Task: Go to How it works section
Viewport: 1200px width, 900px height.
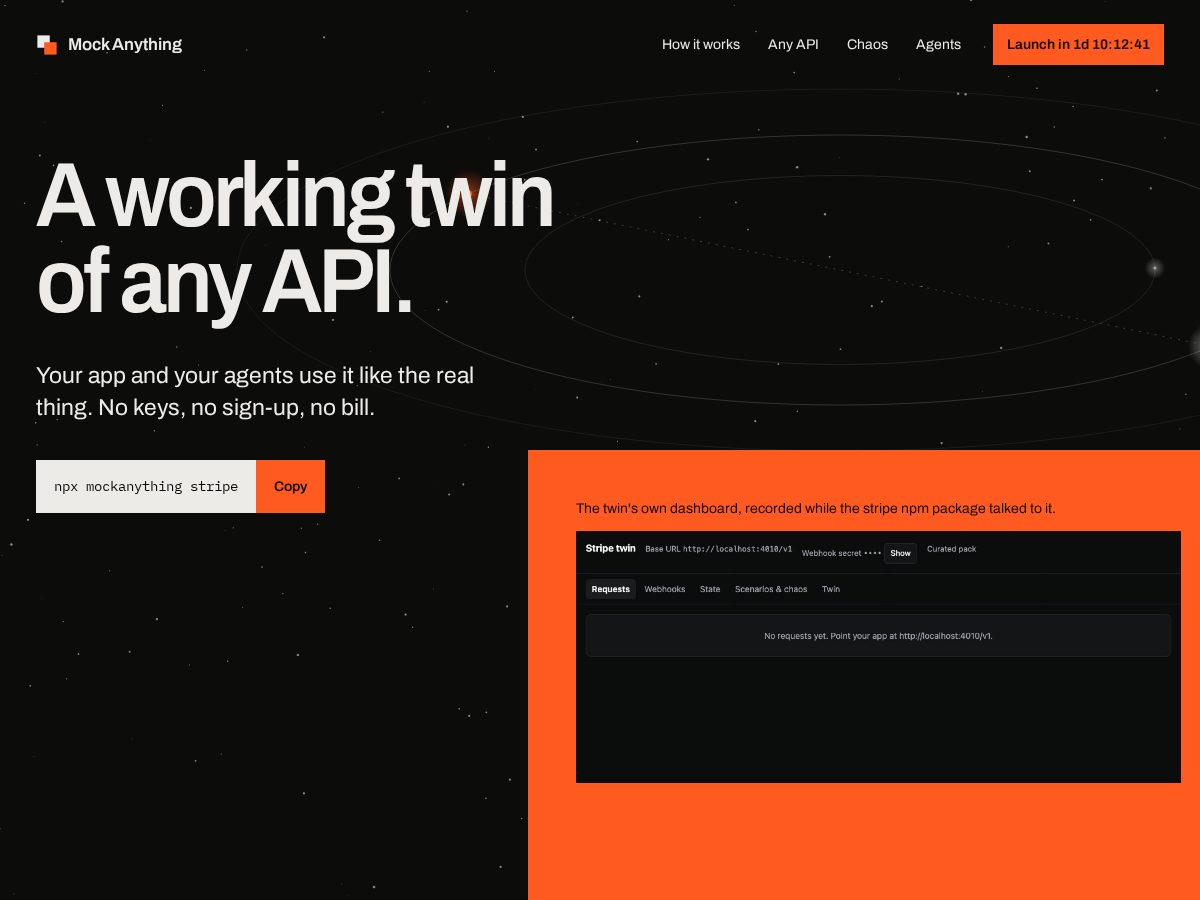Action: coord(701,44)
